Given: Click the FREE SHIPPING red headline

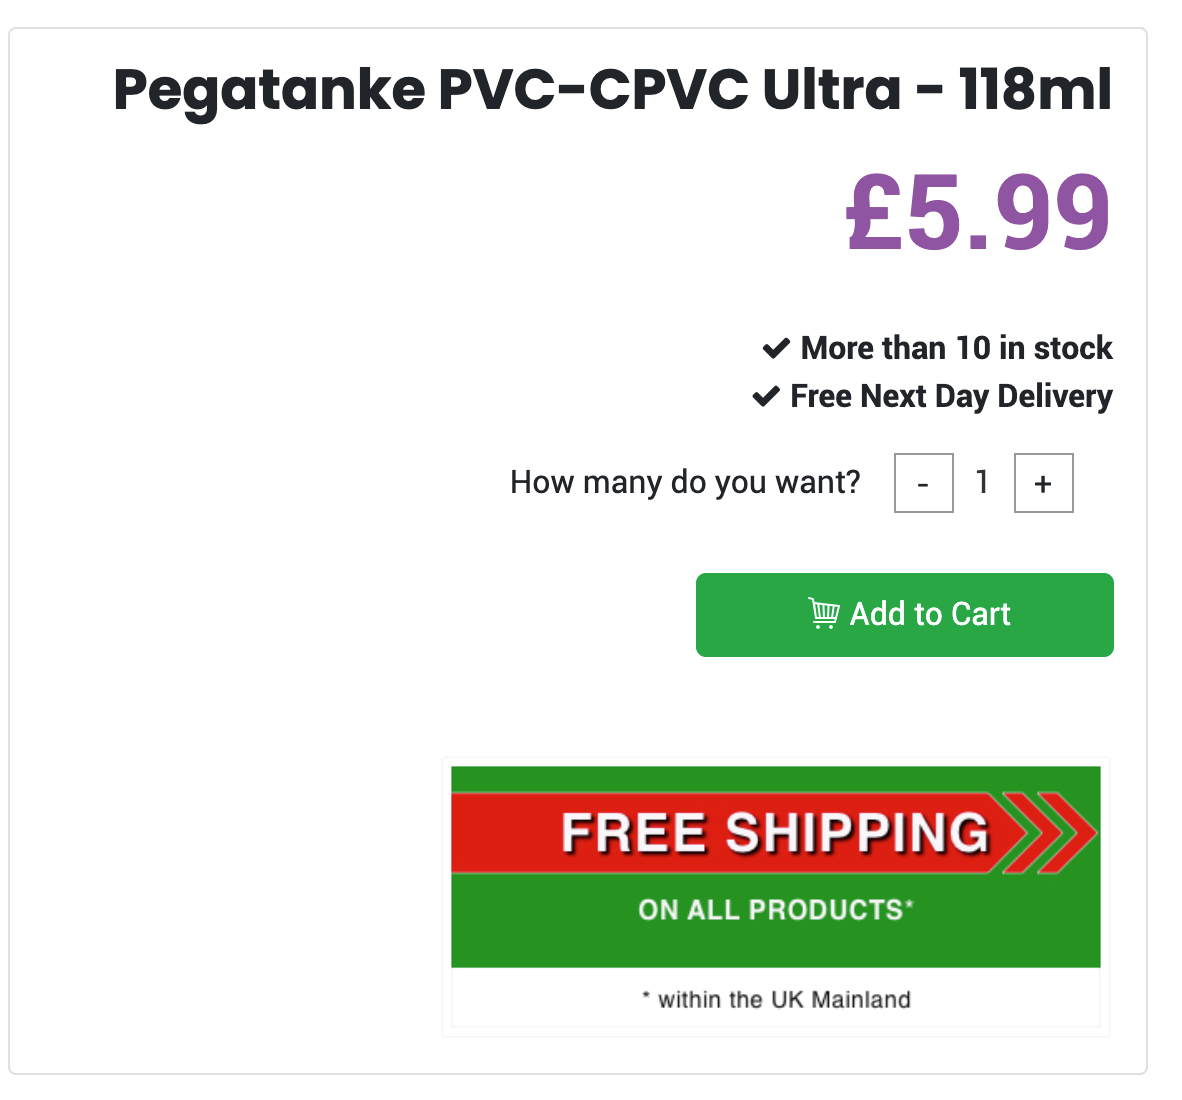Looking at the screenshot, I should (775, 833).
